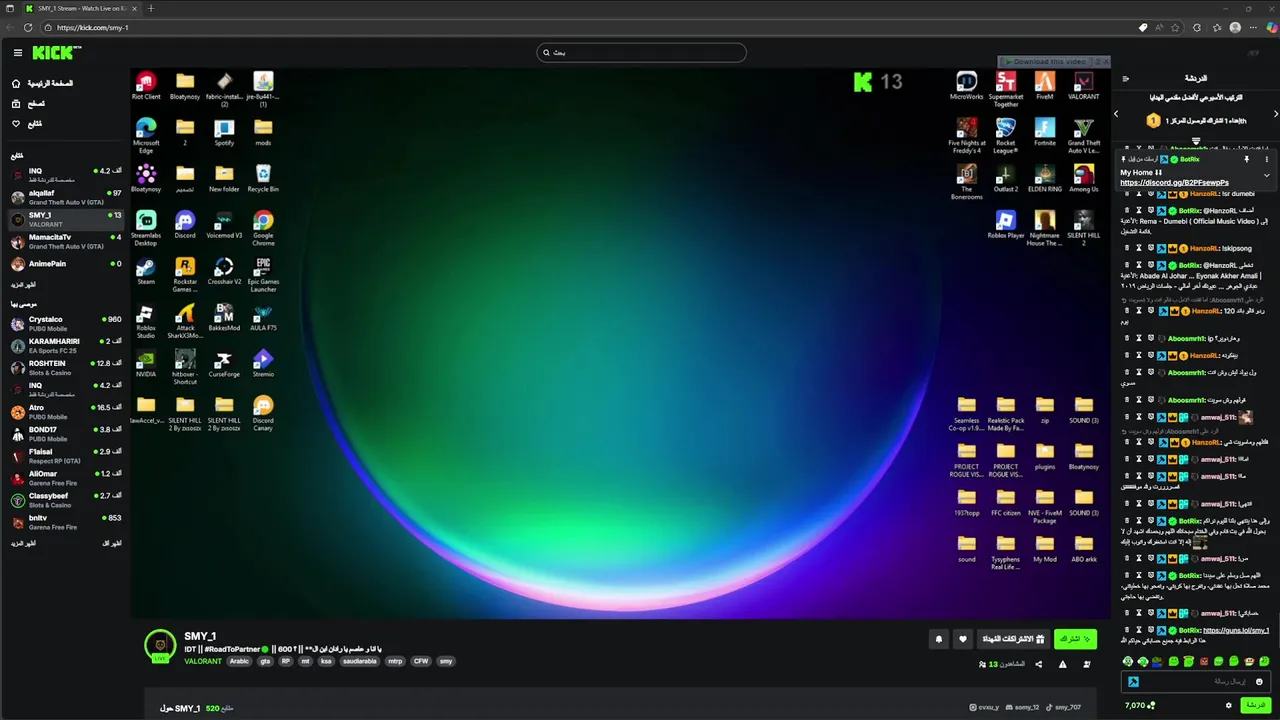Click the gift subscriptions button
The height and width of the screenshot is (720, 1280).
coord(1013,638)
